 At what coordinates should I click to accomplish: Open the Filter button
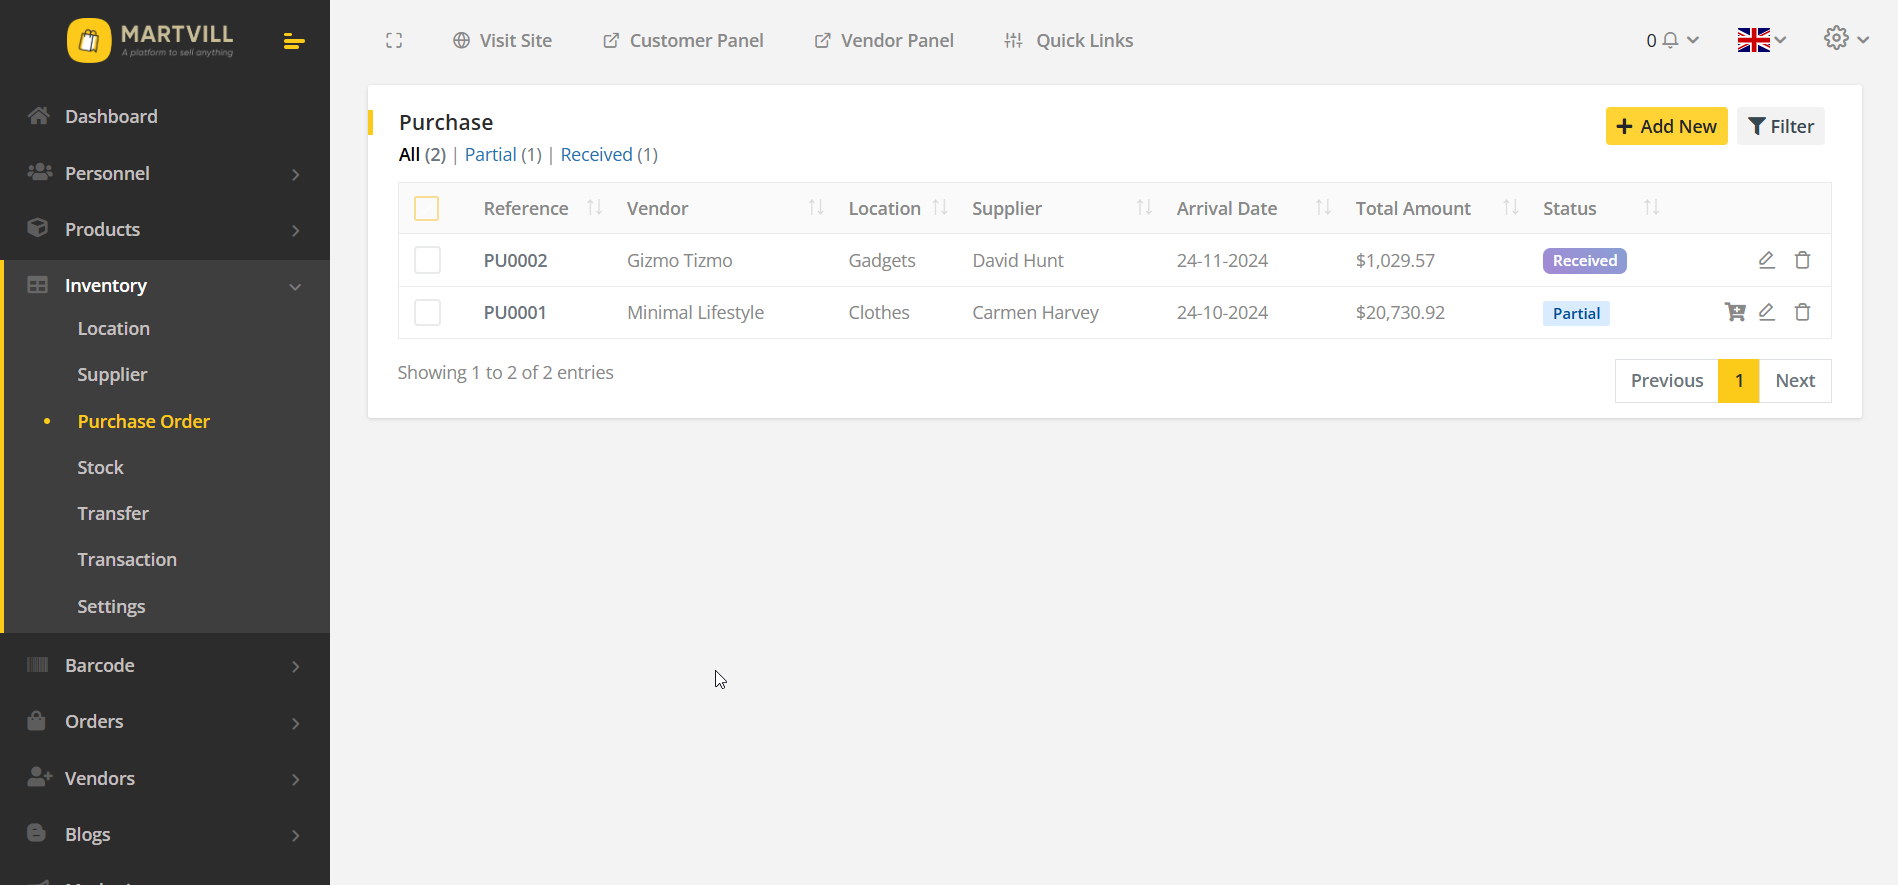pyautogui.click(x=1780, y=126)
